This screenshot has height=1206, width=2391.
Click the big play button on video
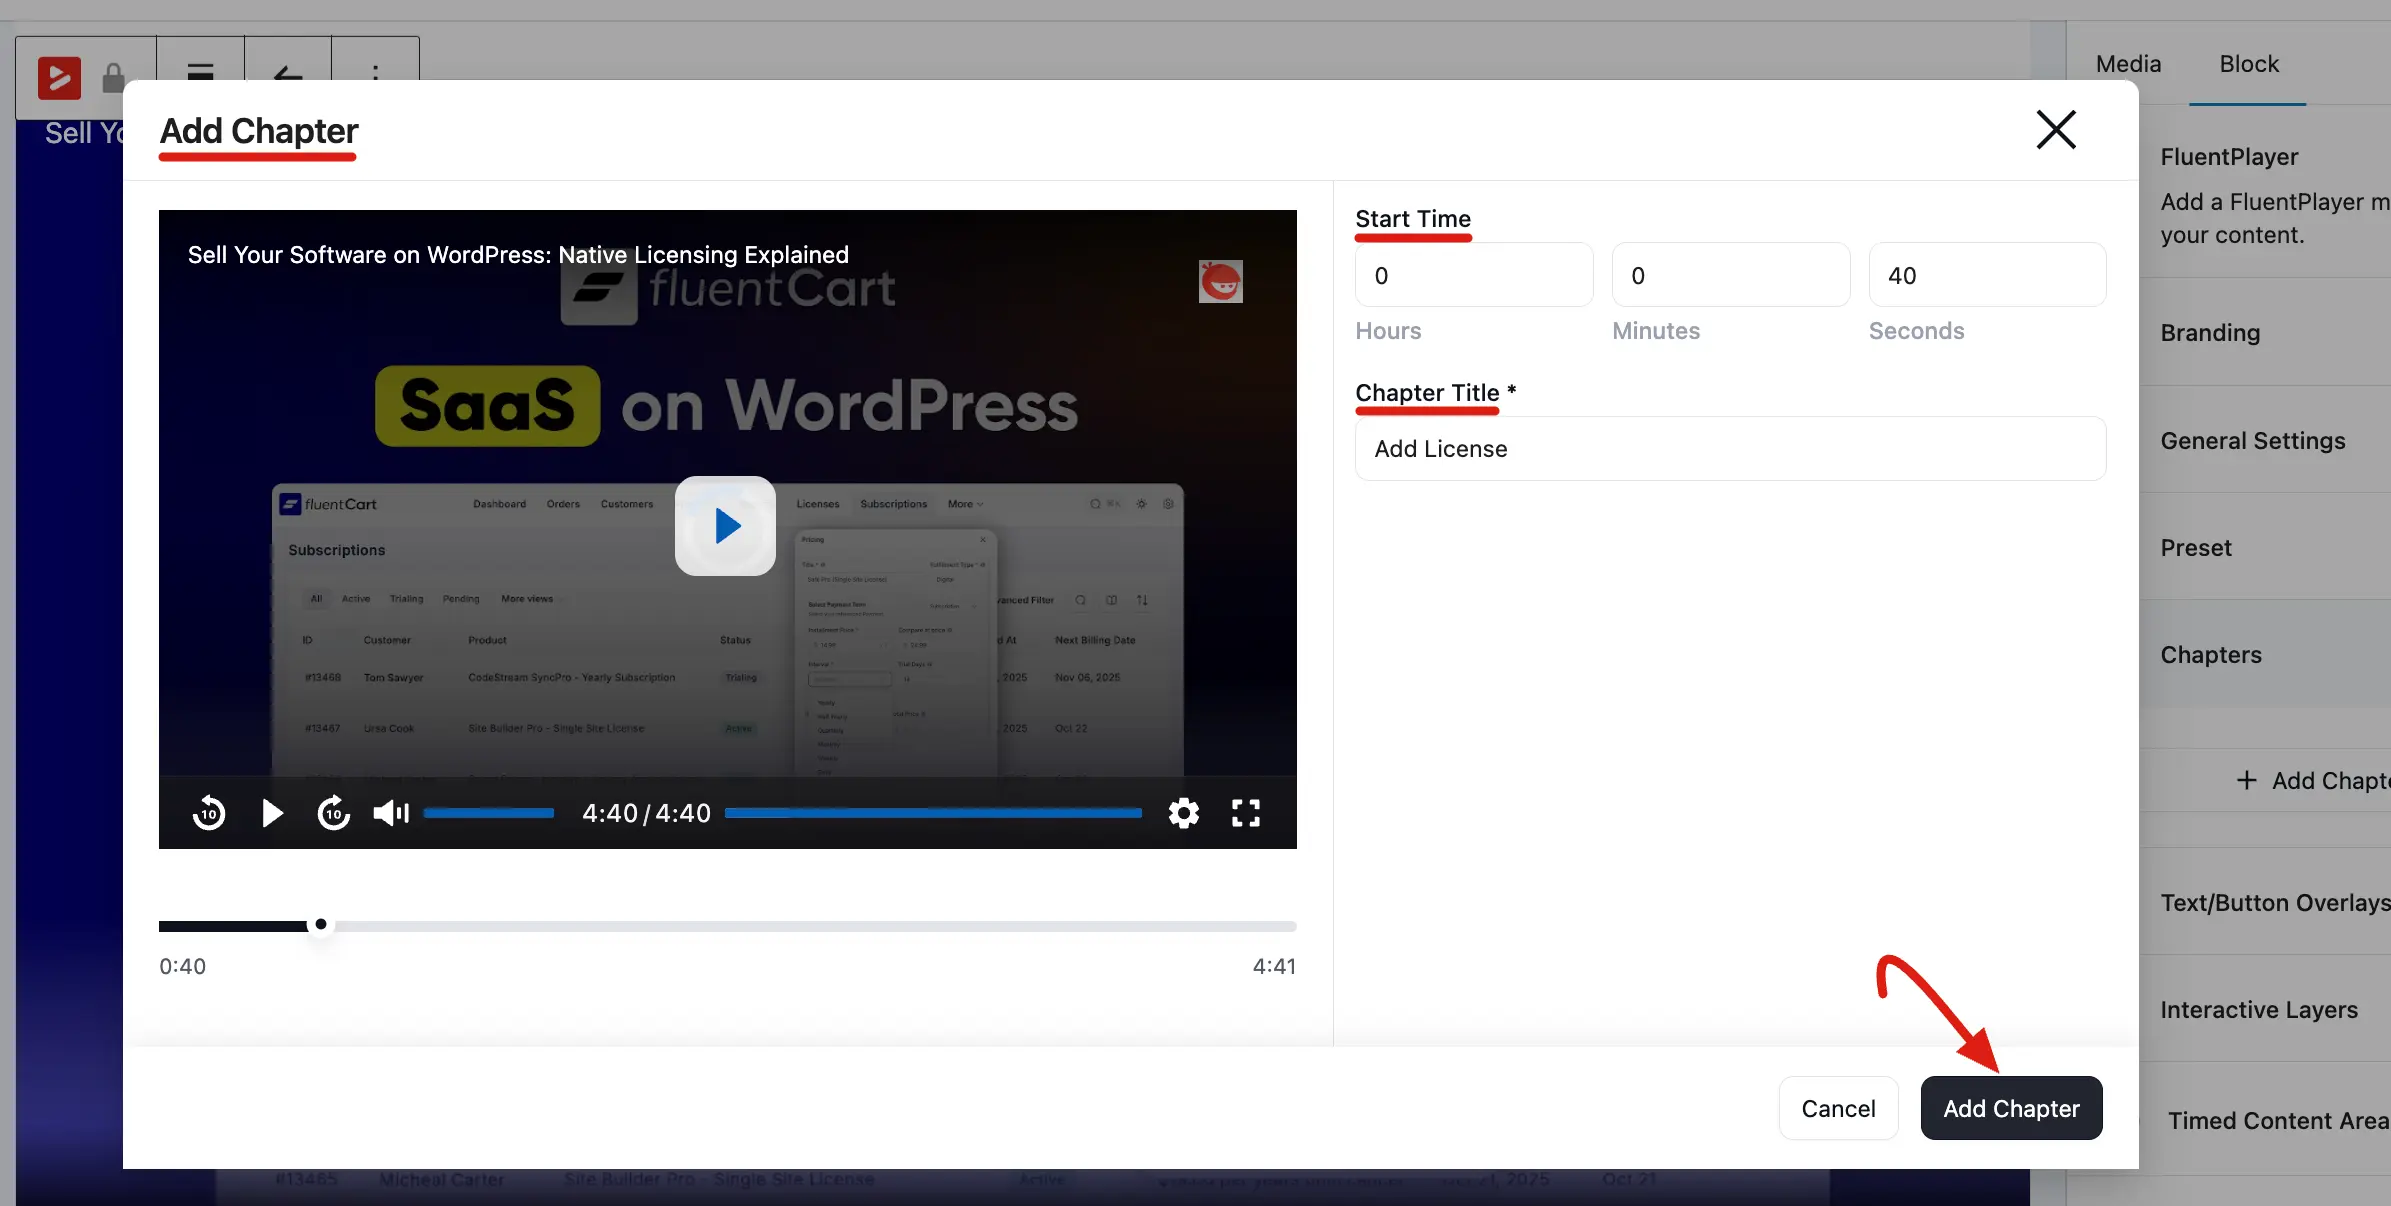click(x=725, y=526)
